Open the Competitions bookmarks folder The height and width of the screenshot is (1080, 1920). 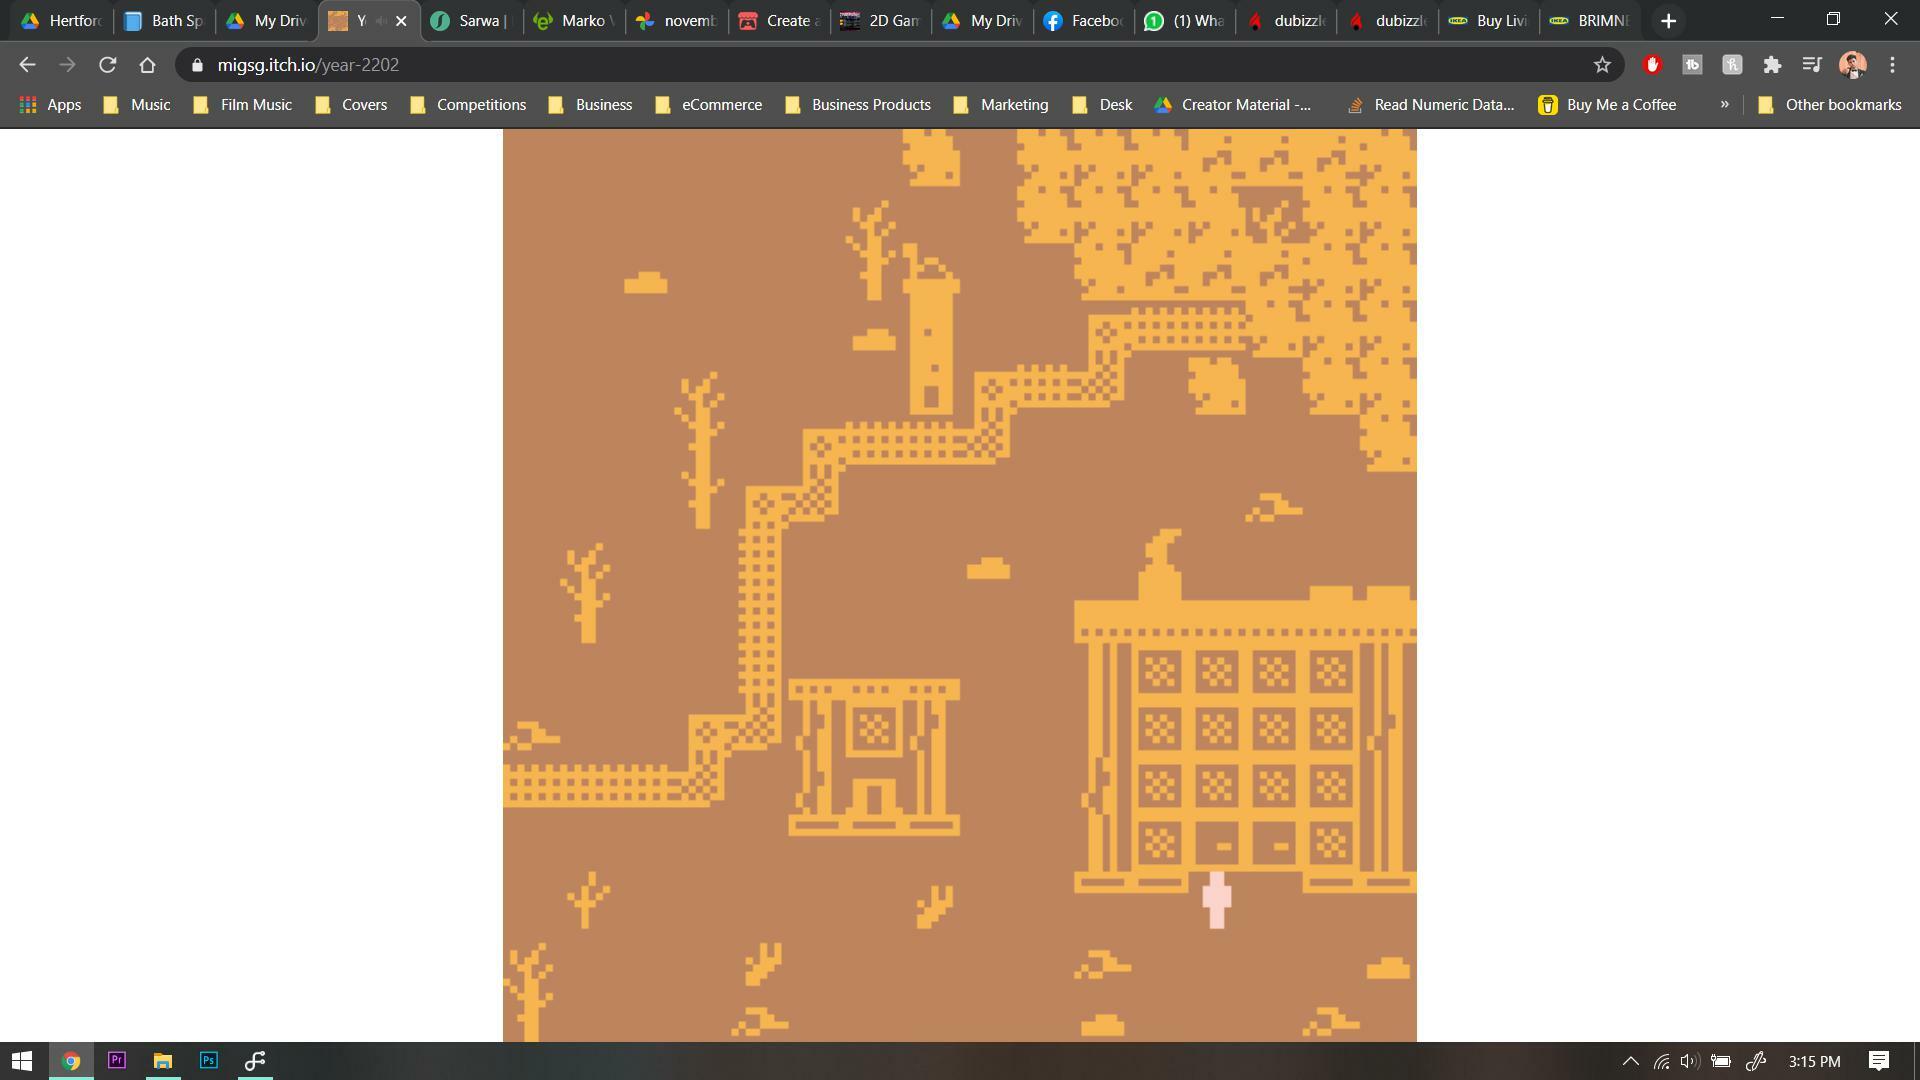pos(468,105)
